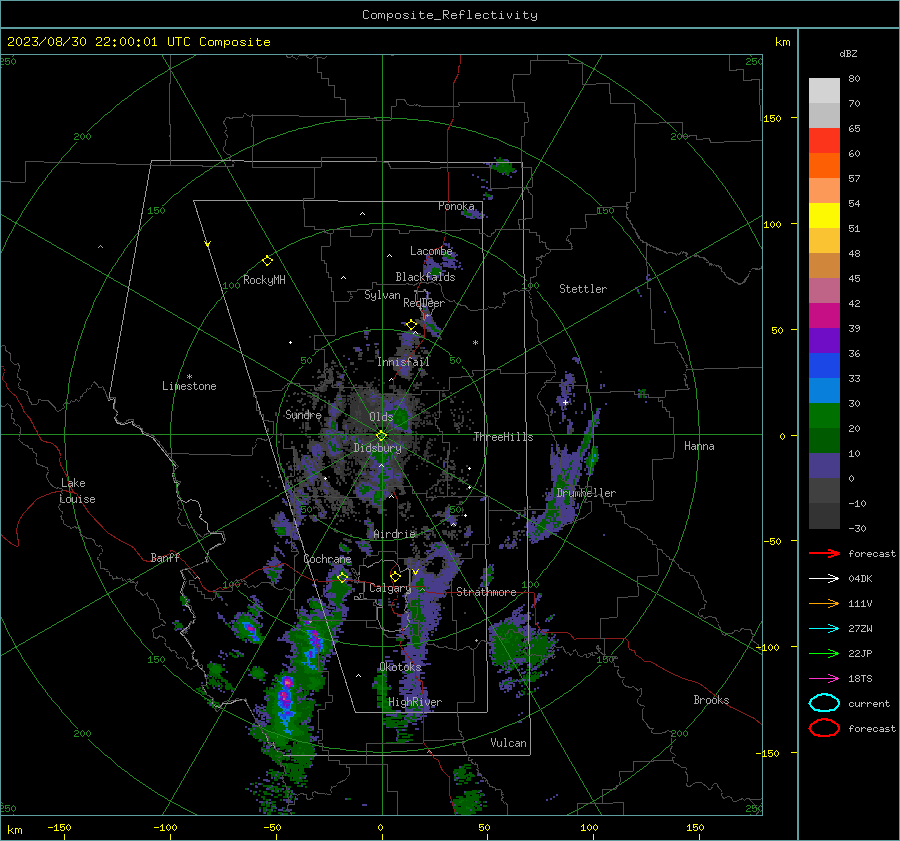Viewport: 900px width, 841px height.
Task: Click the asterisk marker above Limestone label
Action: tap(189, 377)
